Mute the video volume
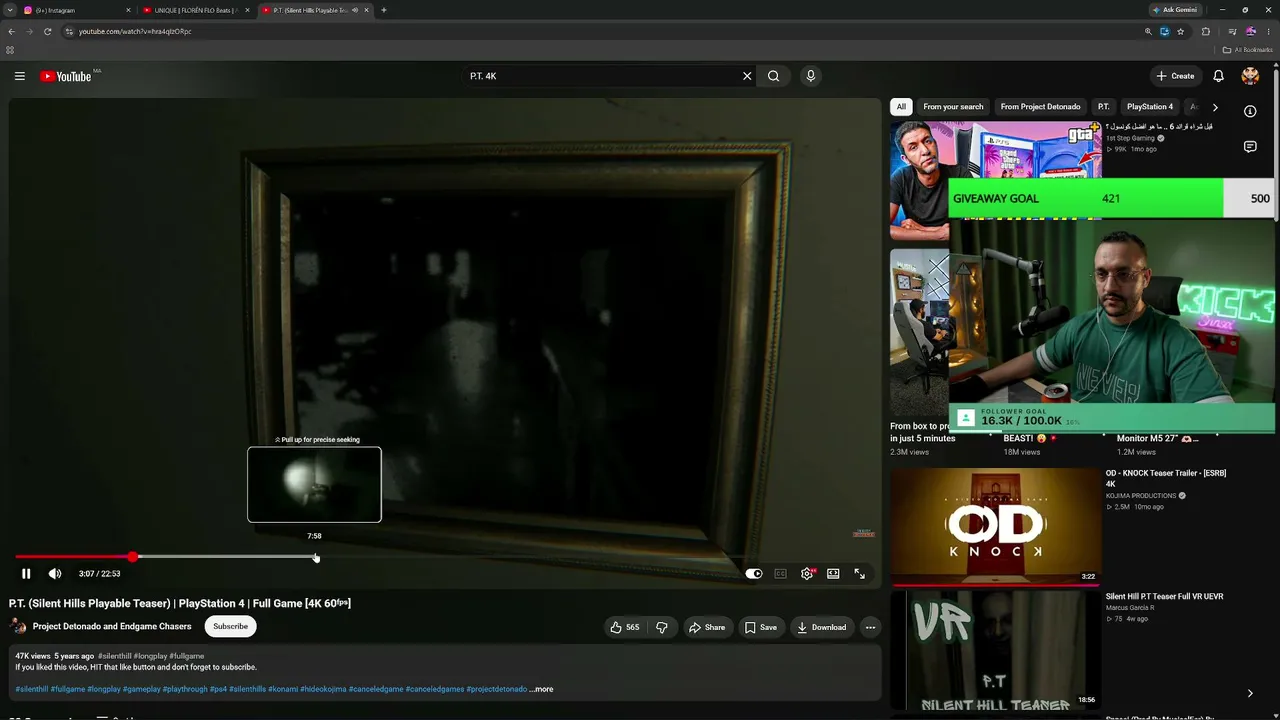 [55, 574]
